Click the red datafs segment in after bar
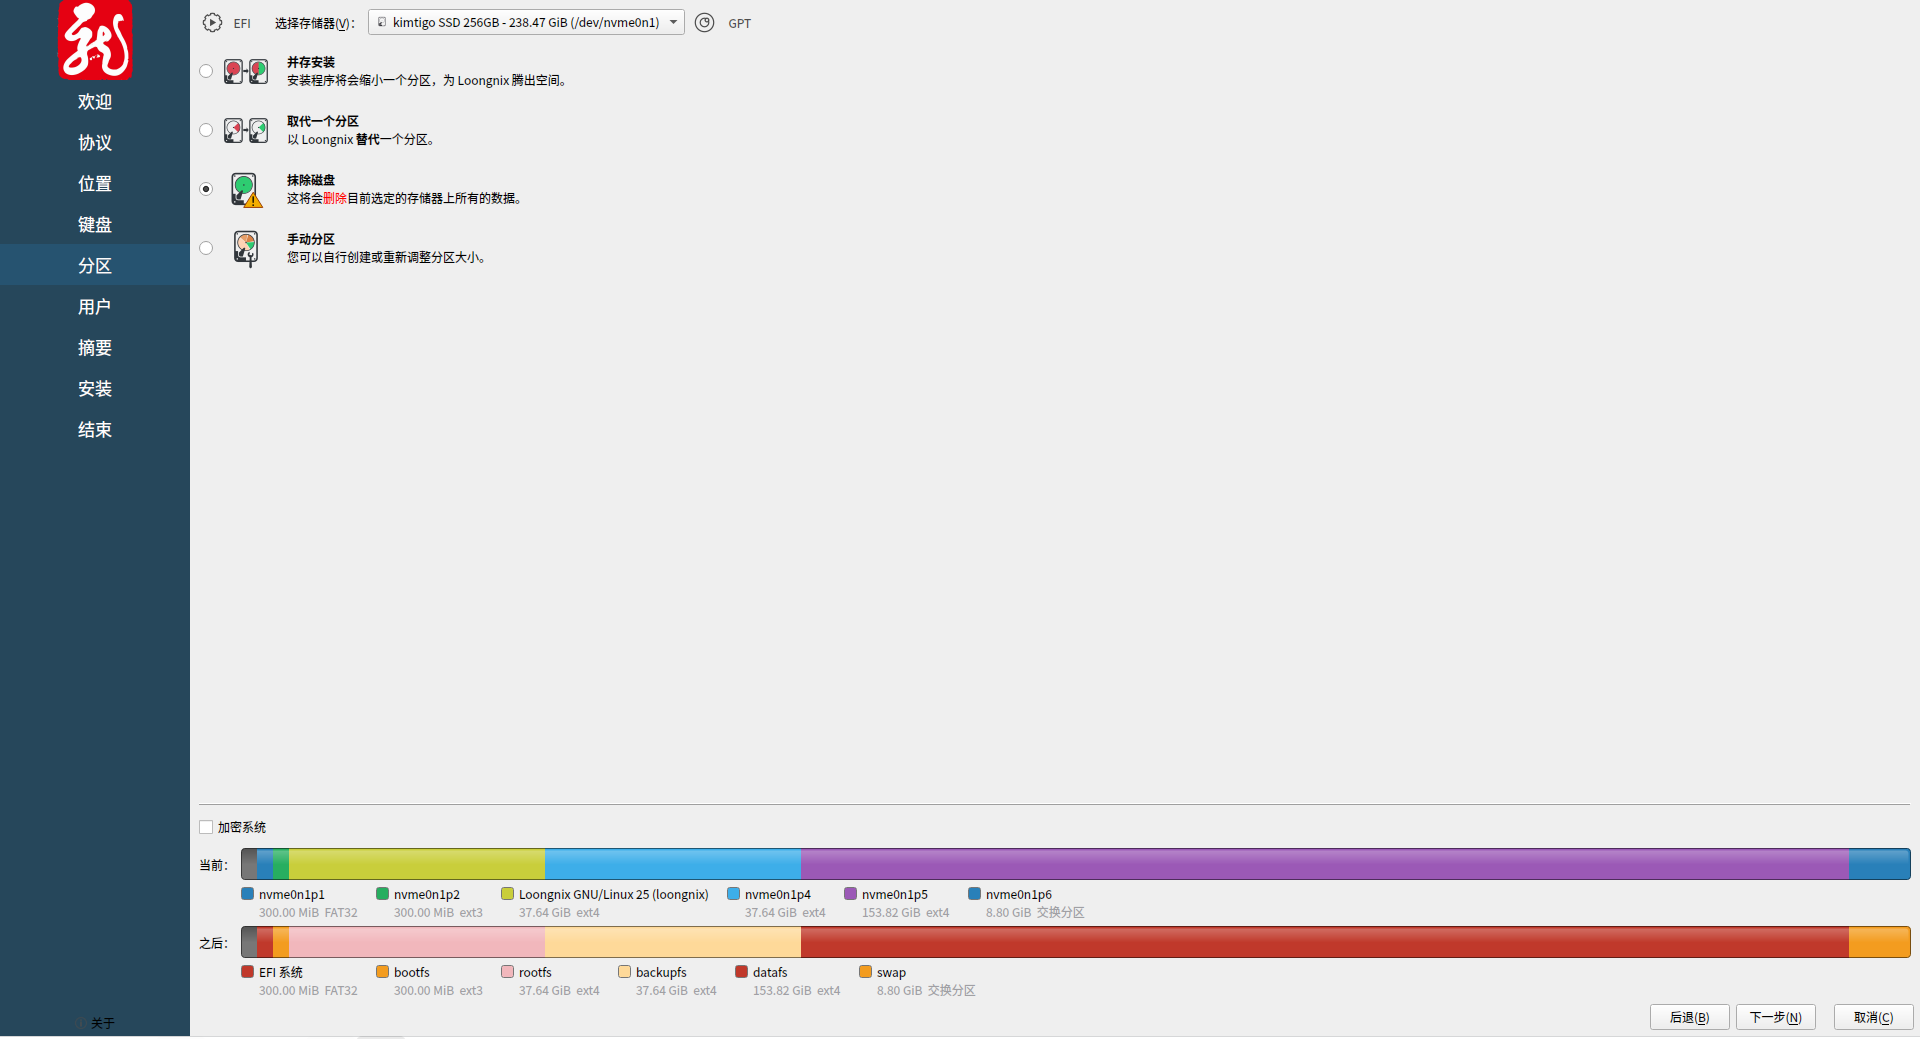The height and width of the screenshot is (1039, 1920). [x=1324, y=942]
